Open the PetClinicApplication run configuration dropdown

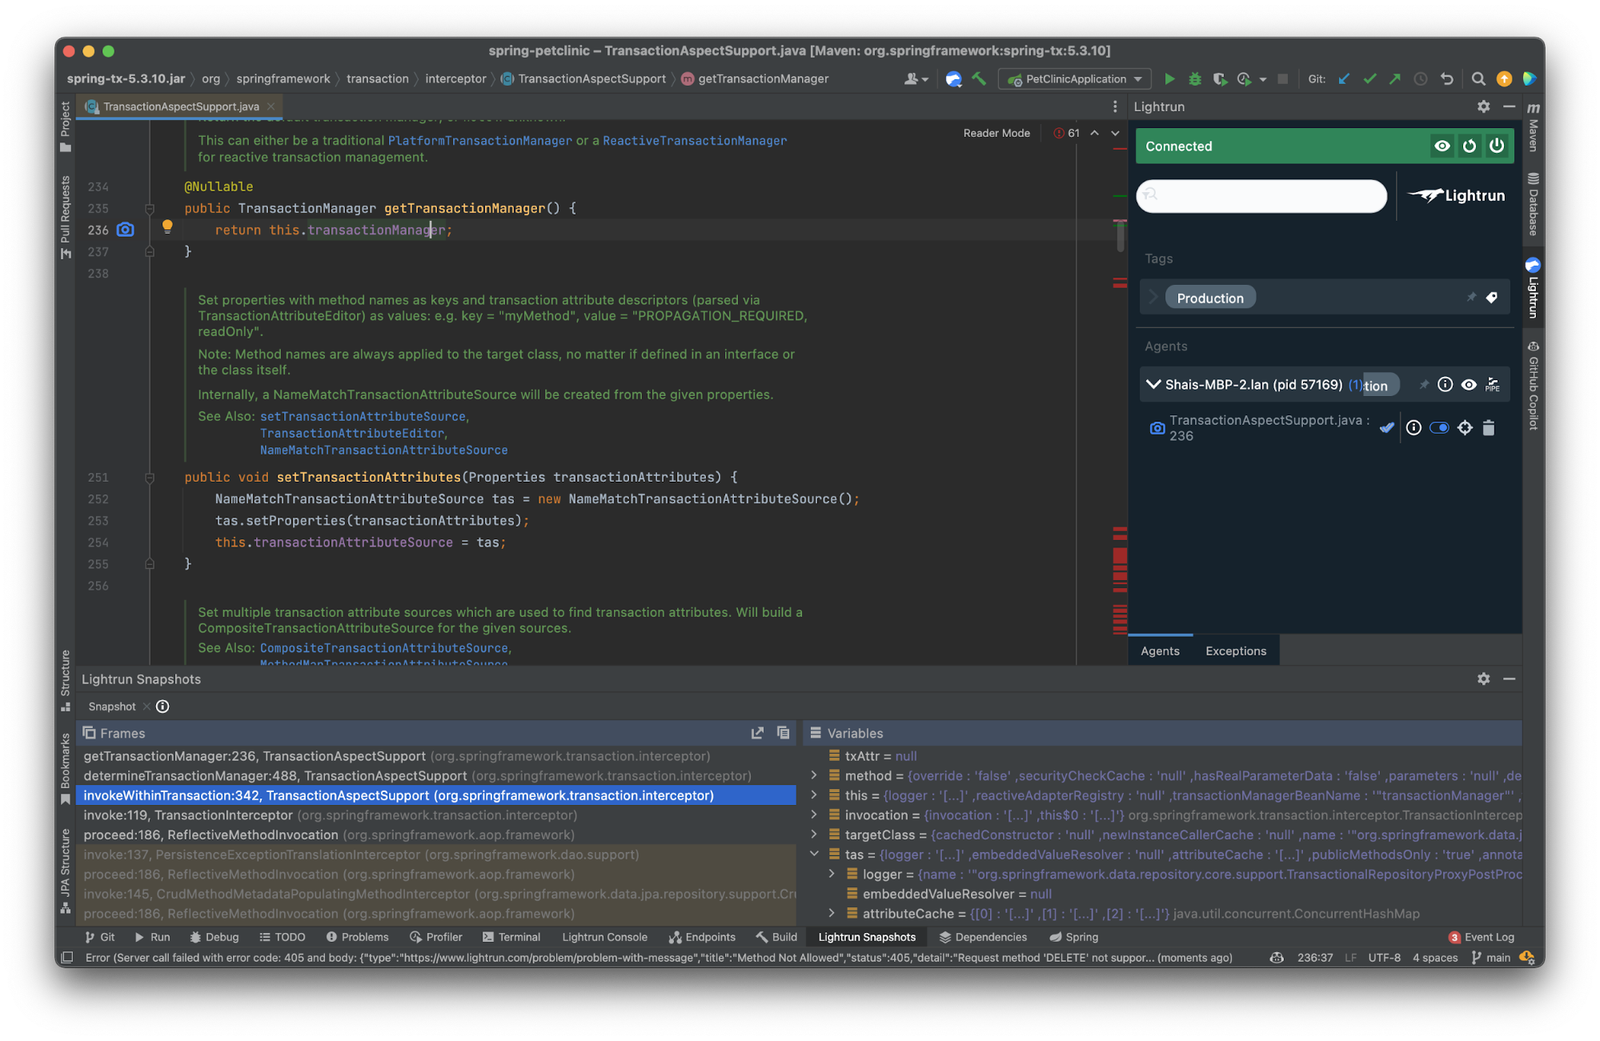(x=1076, y=79)
